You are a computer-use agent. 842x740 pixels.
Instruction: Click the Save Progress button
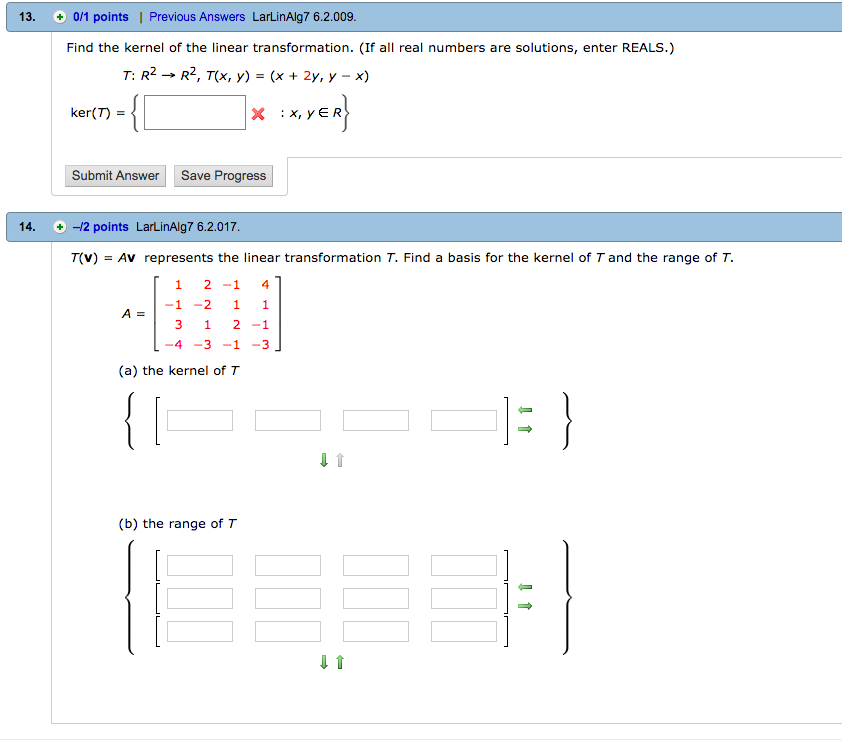pos(223,176)
